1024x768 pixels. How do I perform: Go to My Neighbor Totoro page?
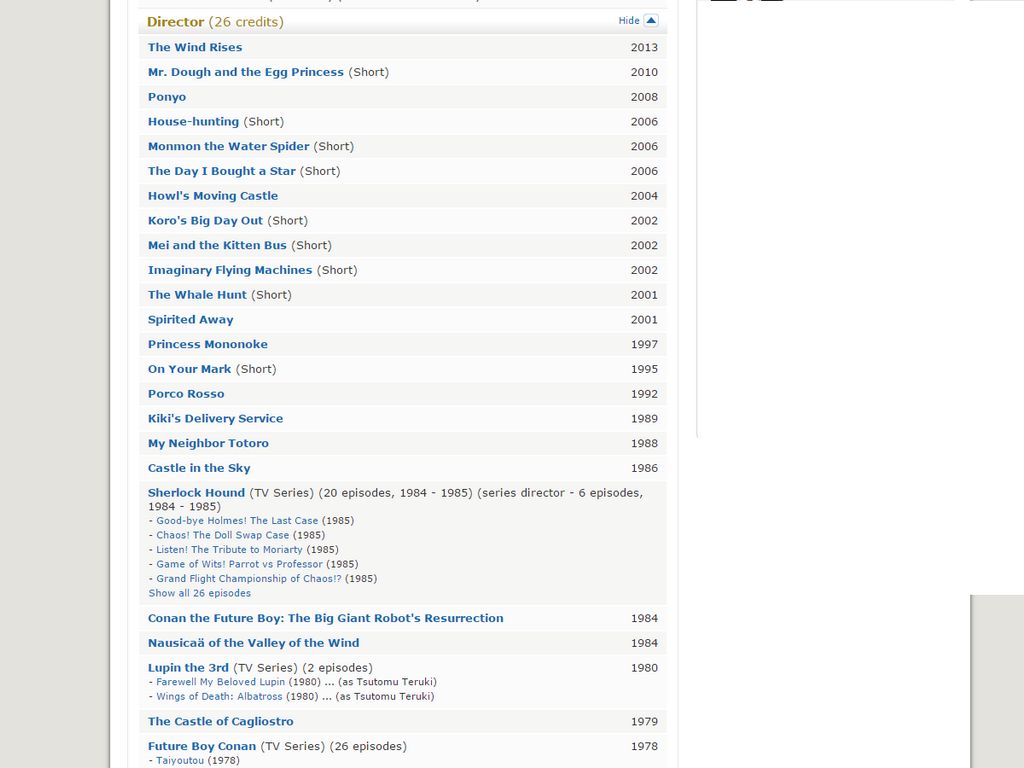[208, 443]
